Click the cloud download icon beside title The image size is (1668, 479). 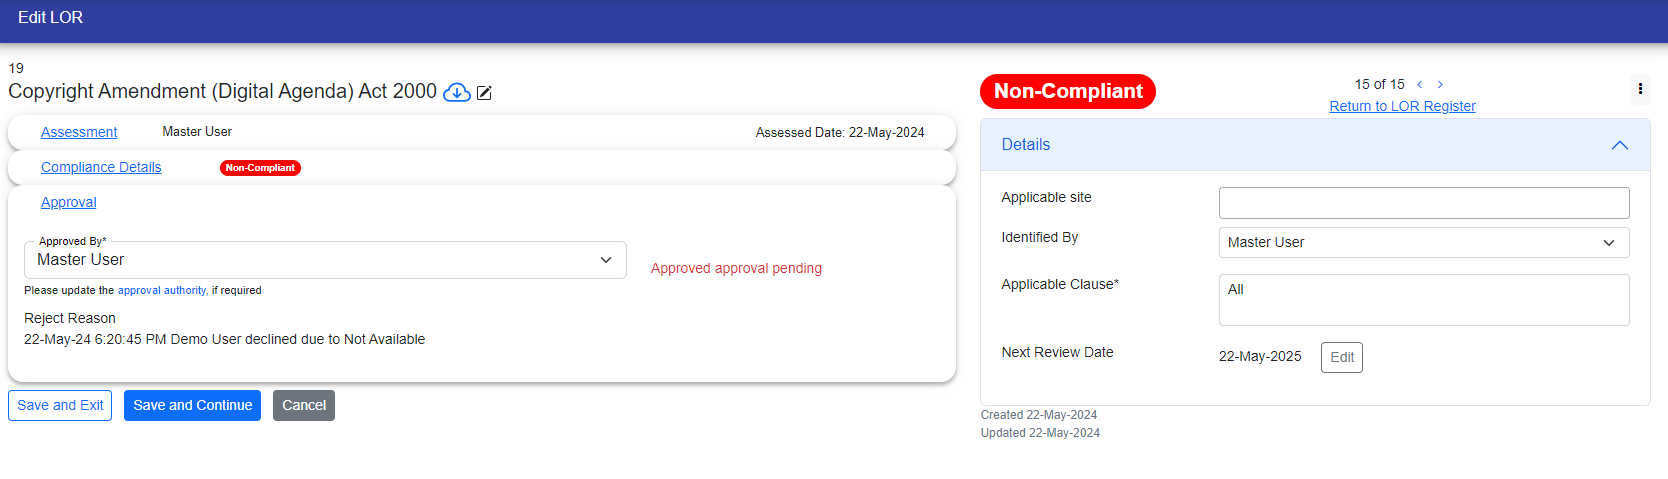[x=457, y=92]
